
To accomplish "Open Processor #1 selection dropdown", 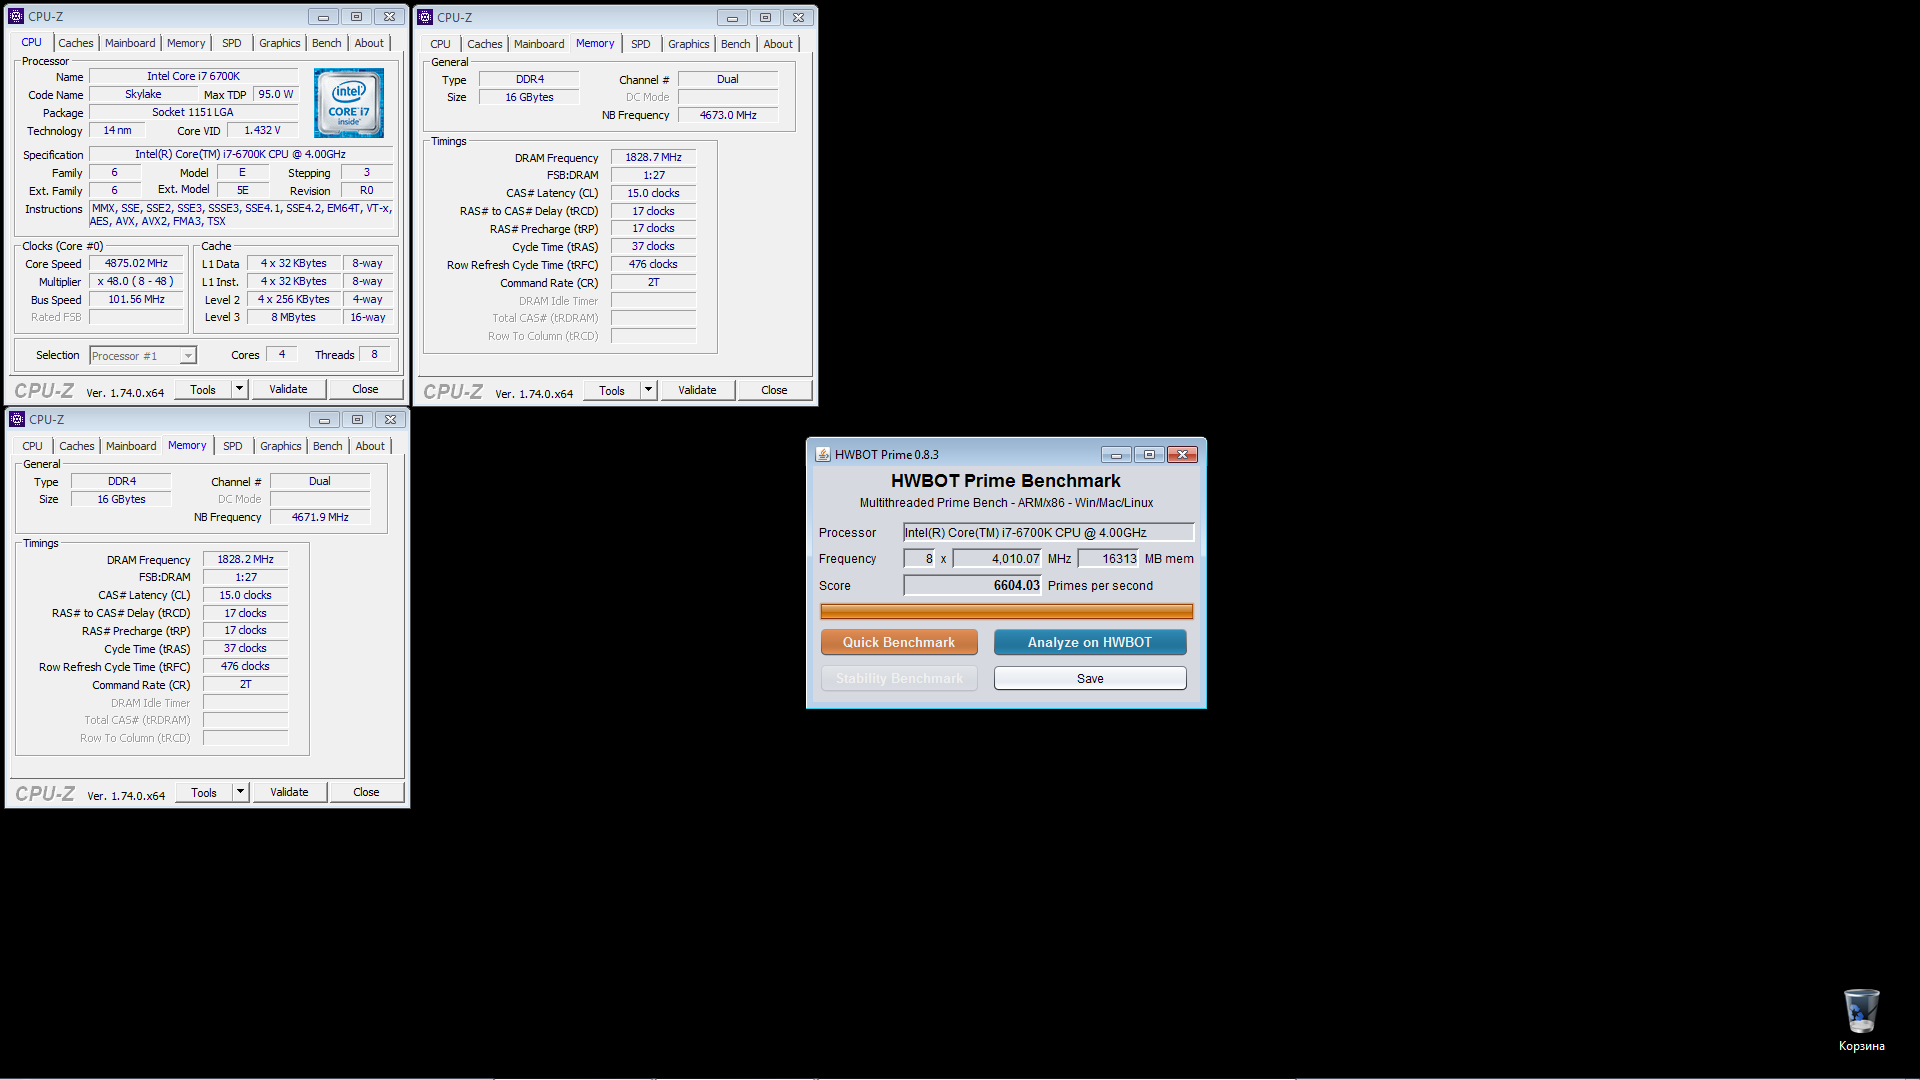I will click(143, 356).
